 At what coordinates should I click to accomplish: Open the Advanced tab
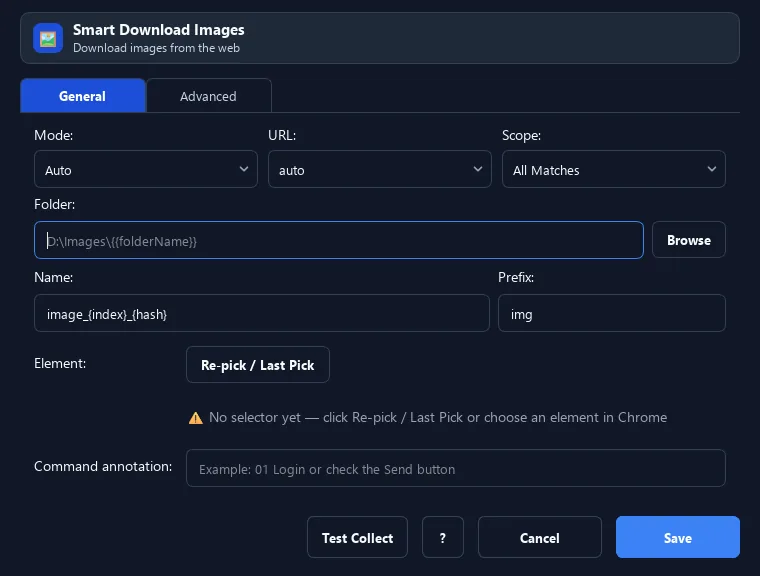(x=208, y=96)
